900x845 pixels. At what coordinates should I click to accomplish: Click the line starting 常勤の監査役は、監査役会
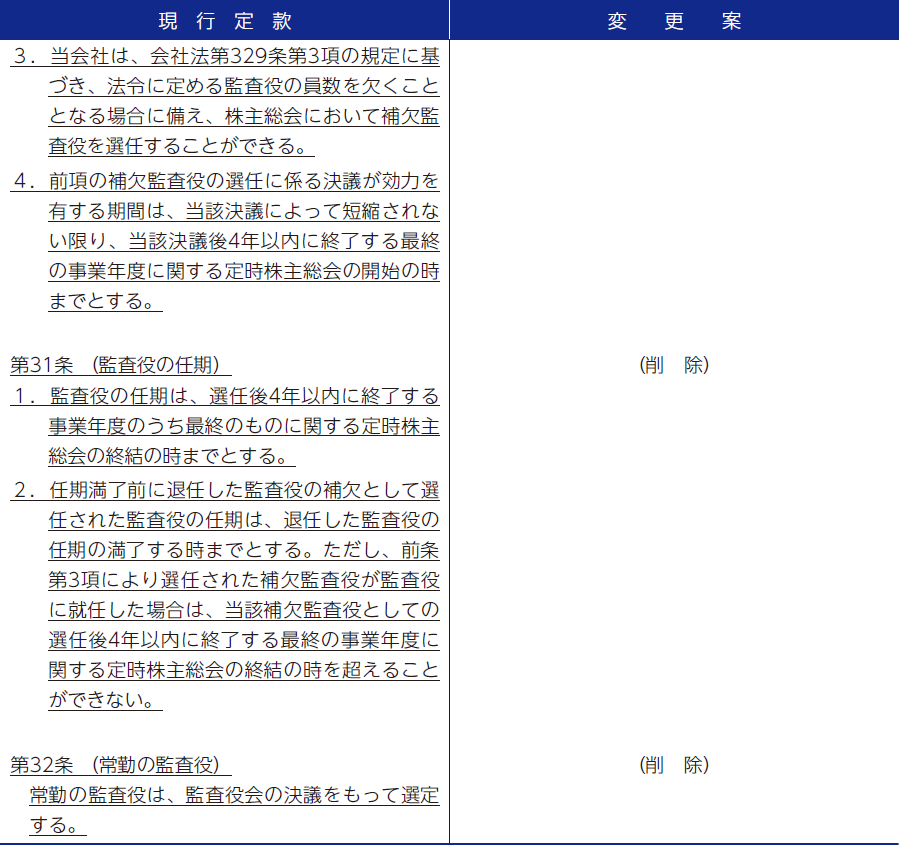coord(234,796)
